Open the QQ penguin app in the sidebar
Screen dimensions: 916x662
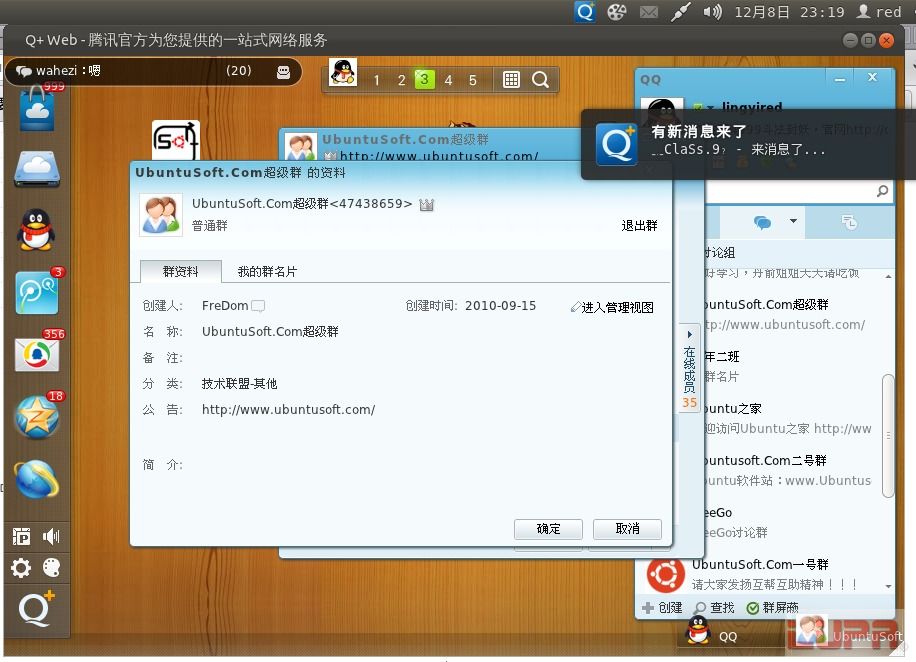[36, 231]
